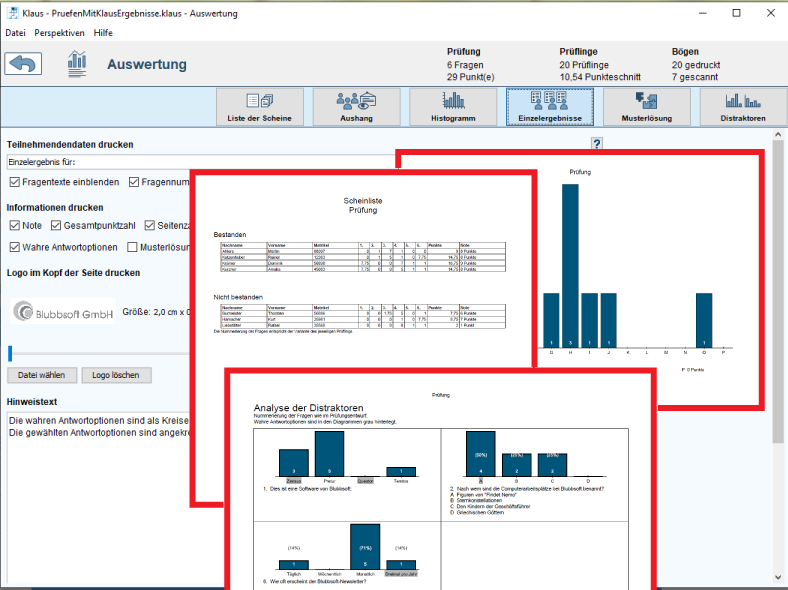Open the Datei menu
The height and width of the screenshot is (590, 788).
[x=15, y=32]
